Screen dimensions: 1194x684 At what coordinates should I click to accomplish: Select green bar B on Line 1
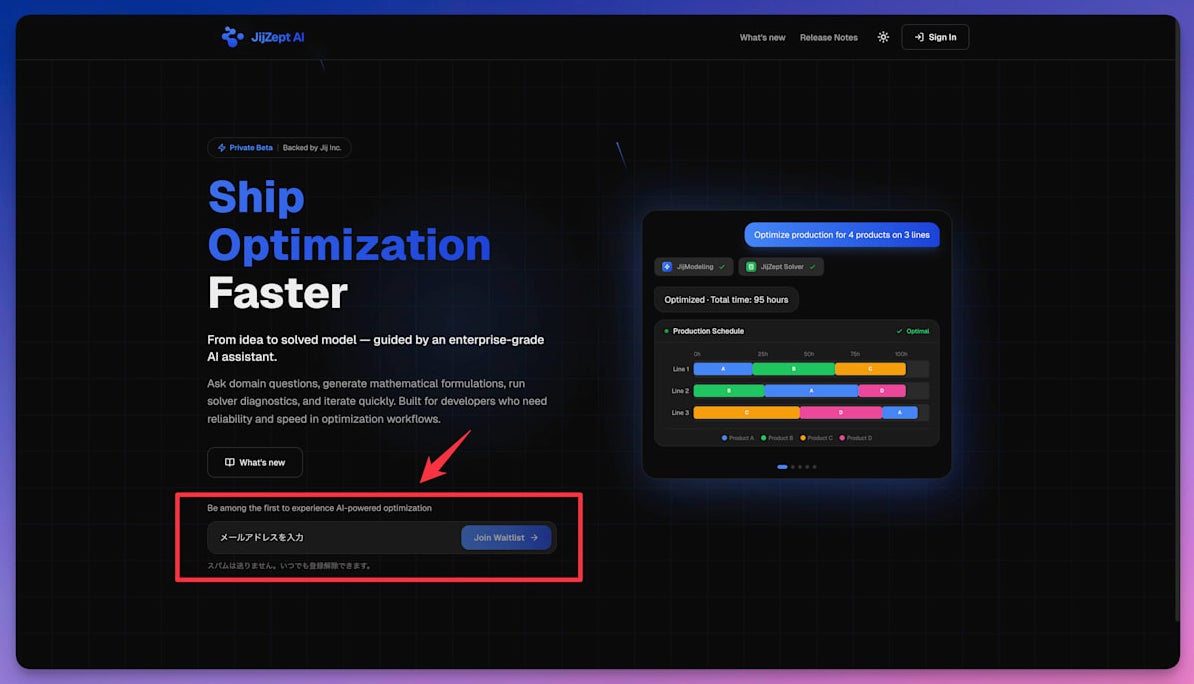793,369
